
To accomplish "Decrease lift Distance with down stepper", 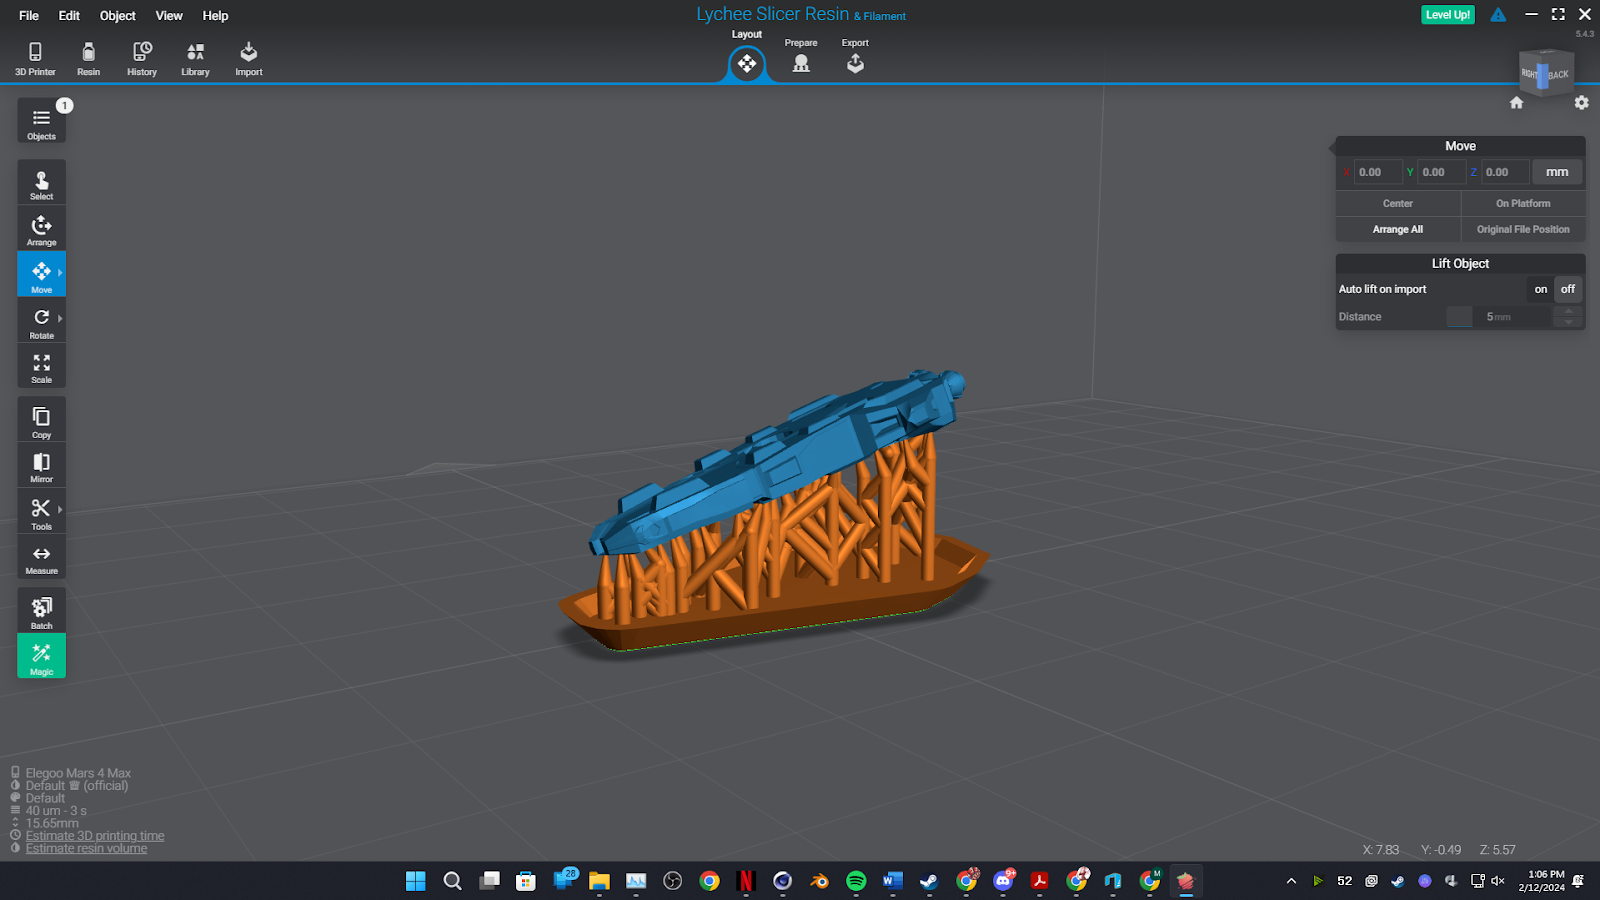I will (x=1568, y=322).
